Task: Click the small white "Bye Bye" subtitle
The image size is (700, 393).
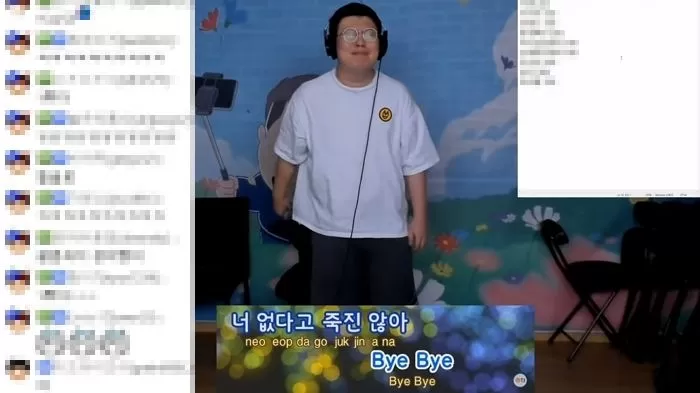Action: 412,381
